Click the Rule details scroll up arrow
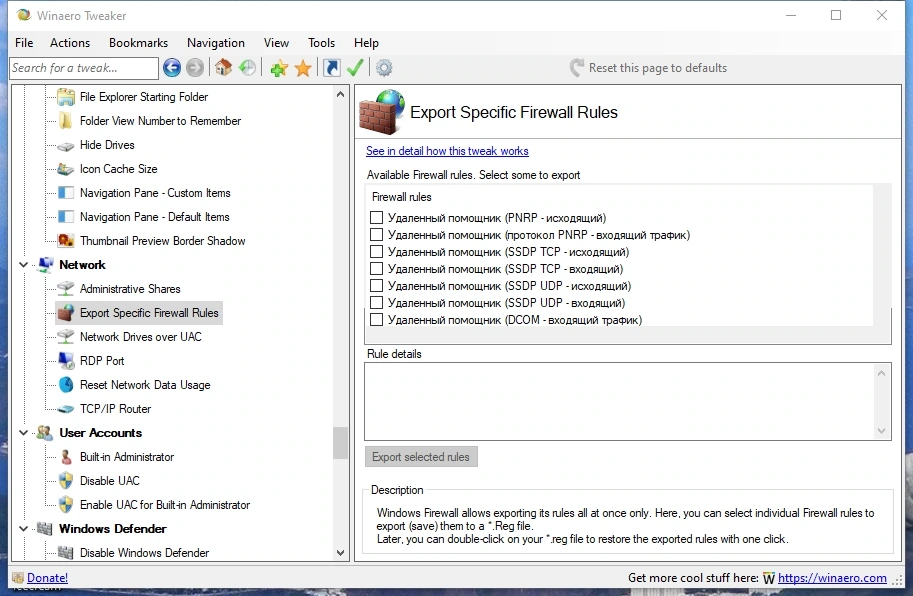 point(881,373)
